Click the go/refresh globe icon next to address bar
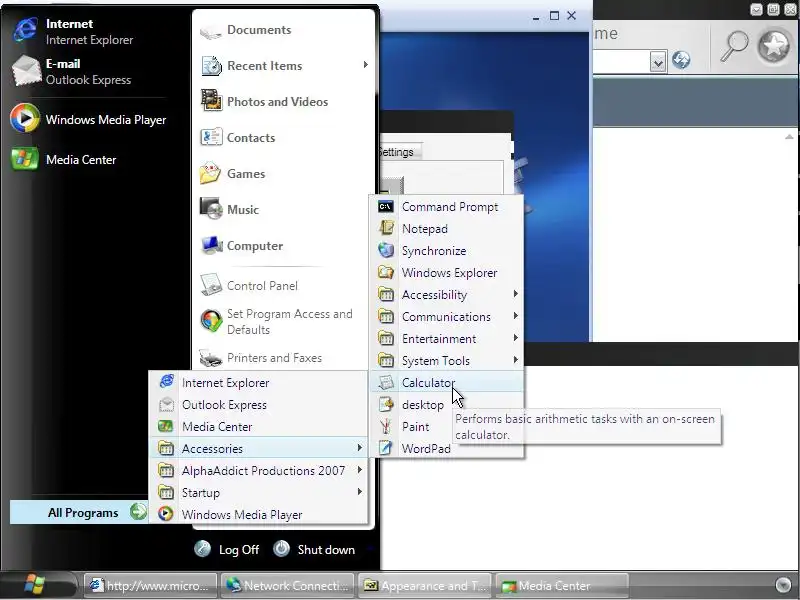 point(681,61)
